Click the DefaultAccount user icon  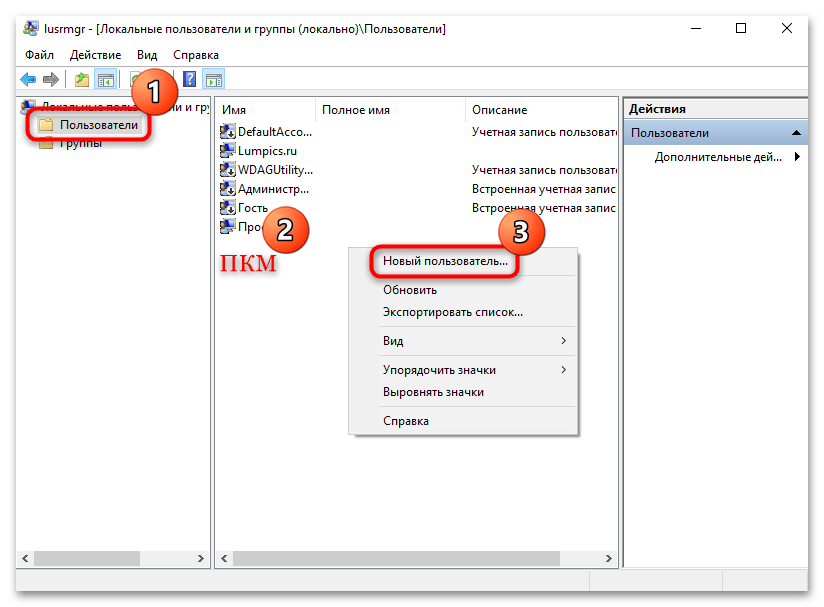coord(228,131)
